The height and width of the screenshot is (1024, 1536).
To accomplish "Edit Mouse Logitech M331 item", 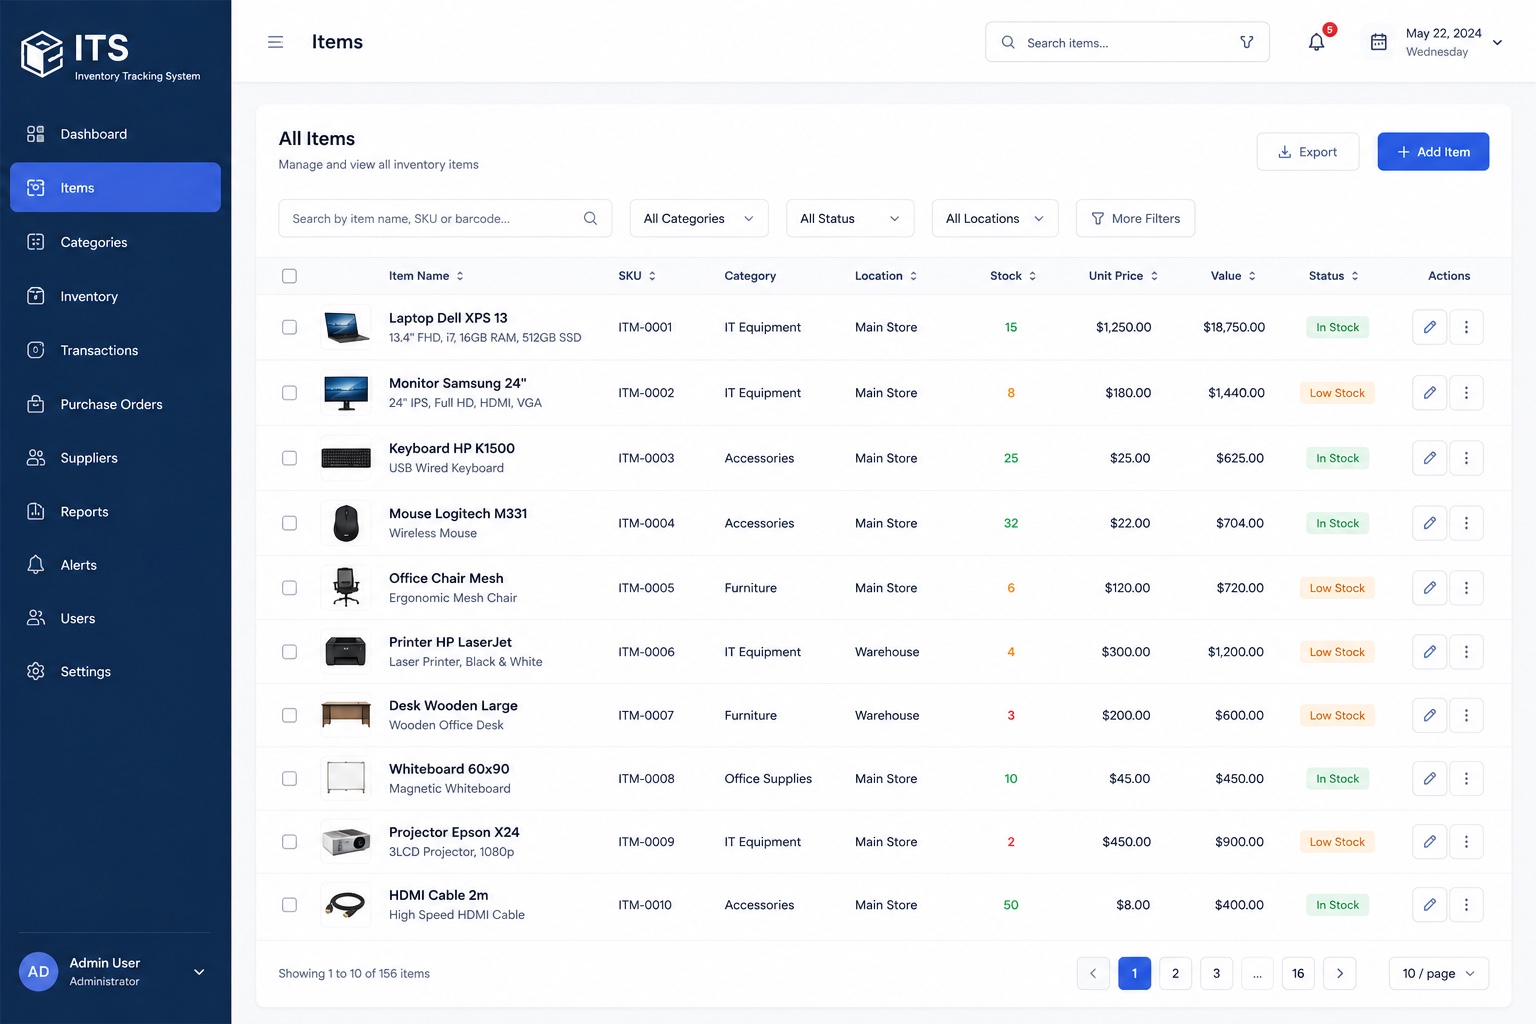I will tap(1429, 523).
